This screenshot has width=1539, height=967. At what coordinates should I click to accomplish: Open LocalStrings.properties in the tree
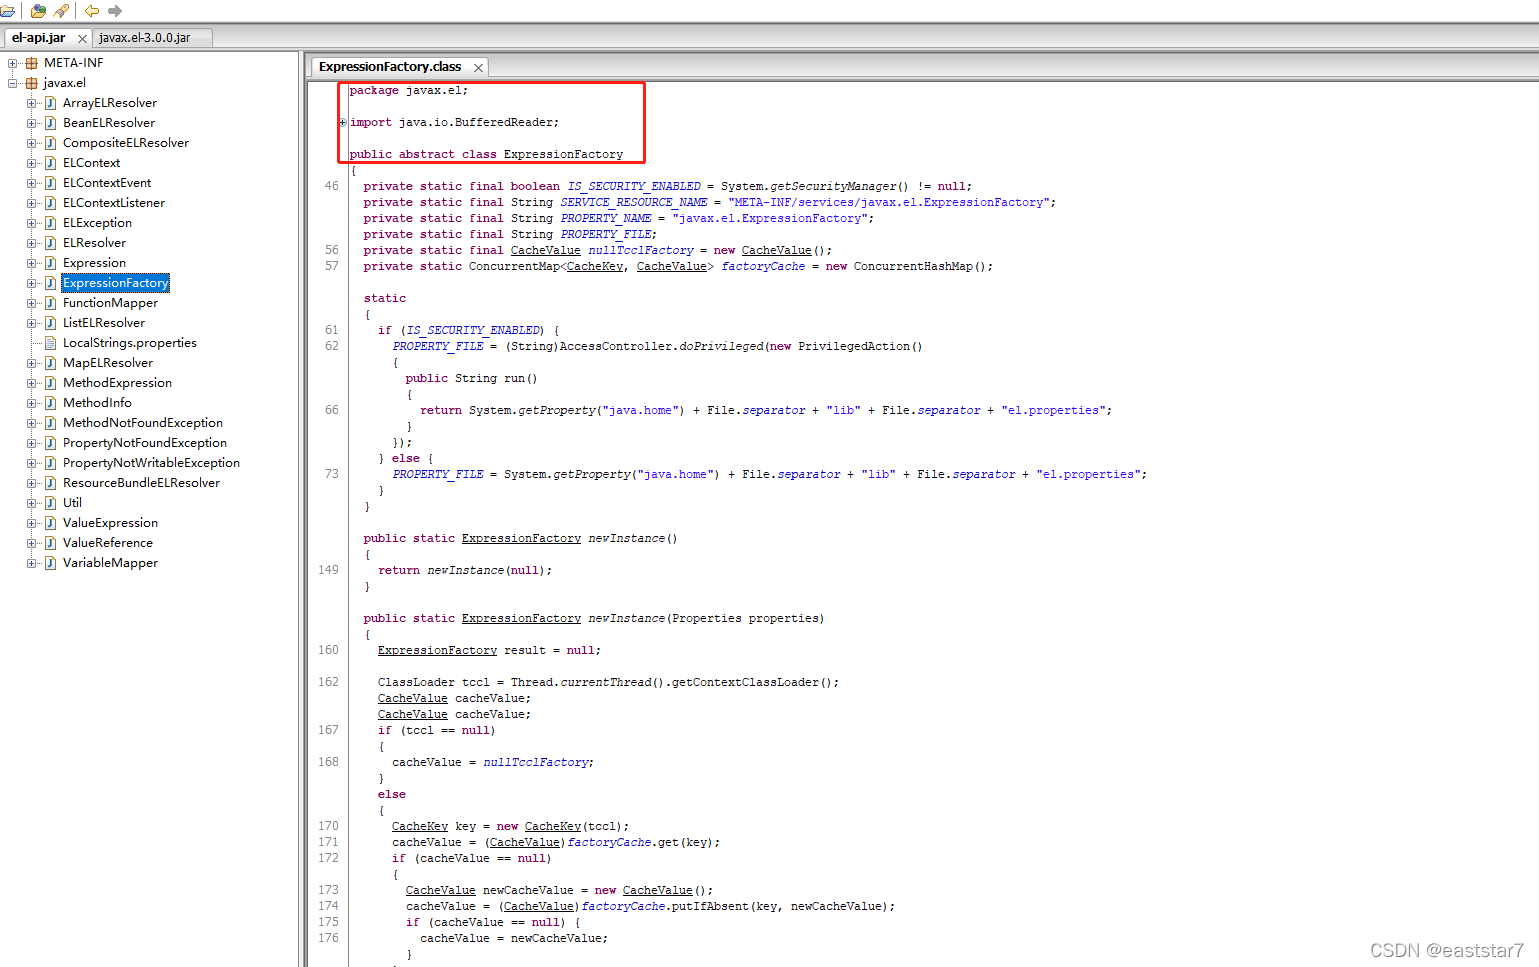pos(130,343)
